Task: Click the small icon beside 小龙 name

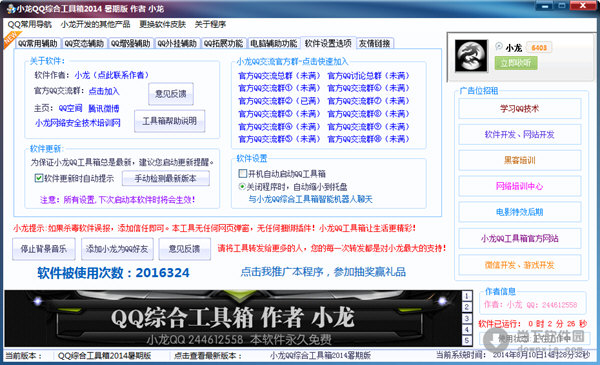Action: (499, 46)
